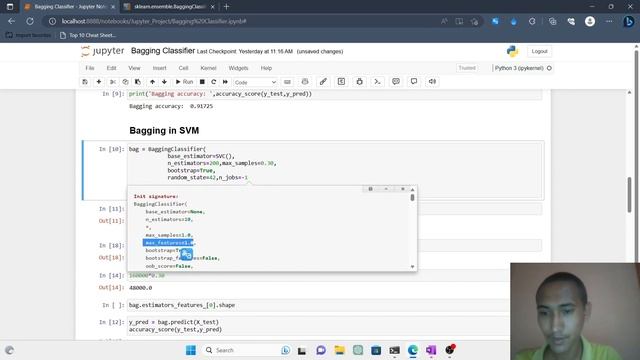Viewport: 640px width, 360px height.
Task: Open a new browser tab with plus
Action: tap(227, 7)
